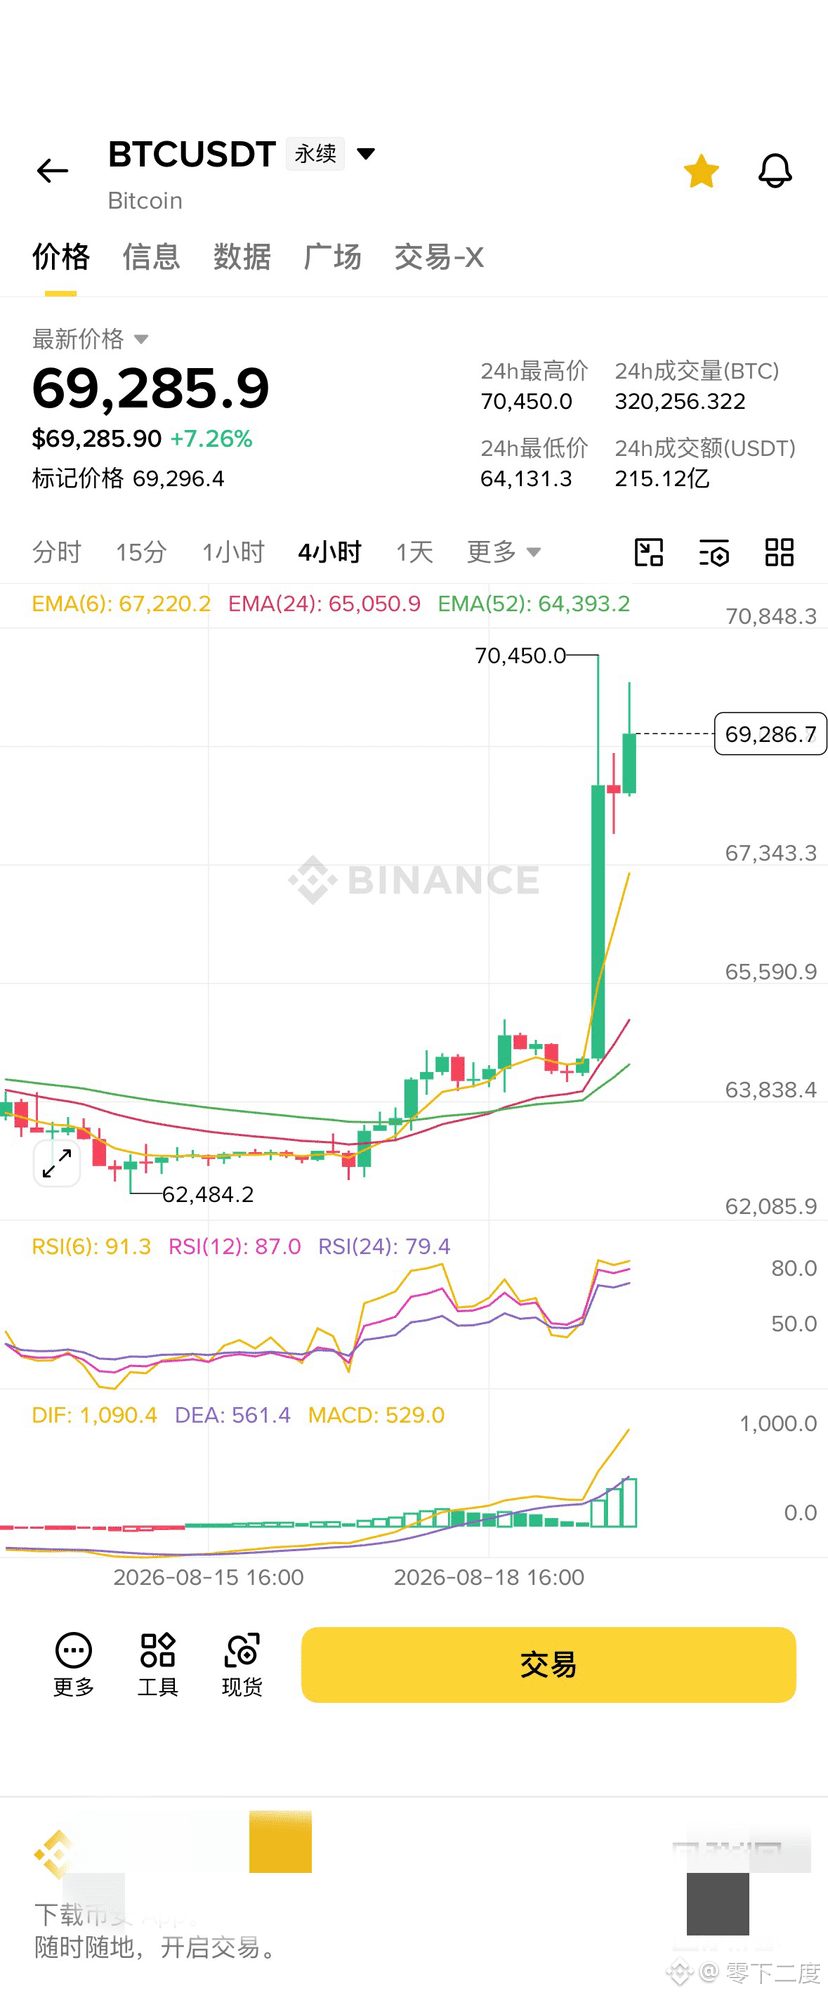Expand the 最新价格 dropdown
The width and height of the screenshot is (828, 1998).
[90, 339]
